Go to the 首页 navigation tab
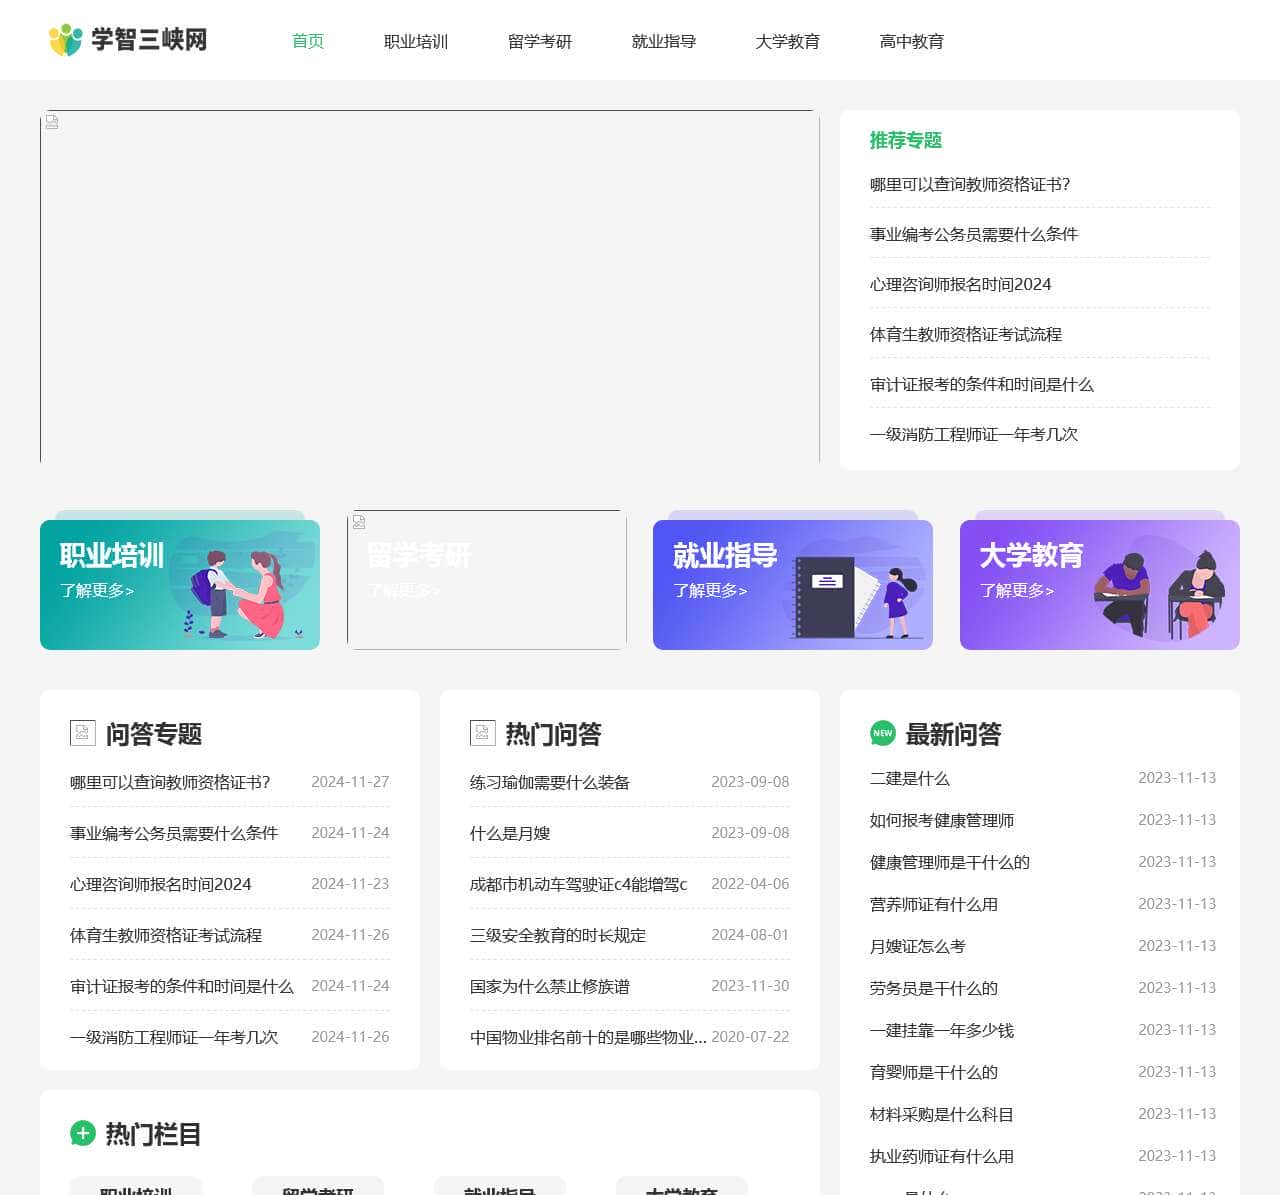The width and height of the screenshot is (1280, 1195). [x=308, y=41]
